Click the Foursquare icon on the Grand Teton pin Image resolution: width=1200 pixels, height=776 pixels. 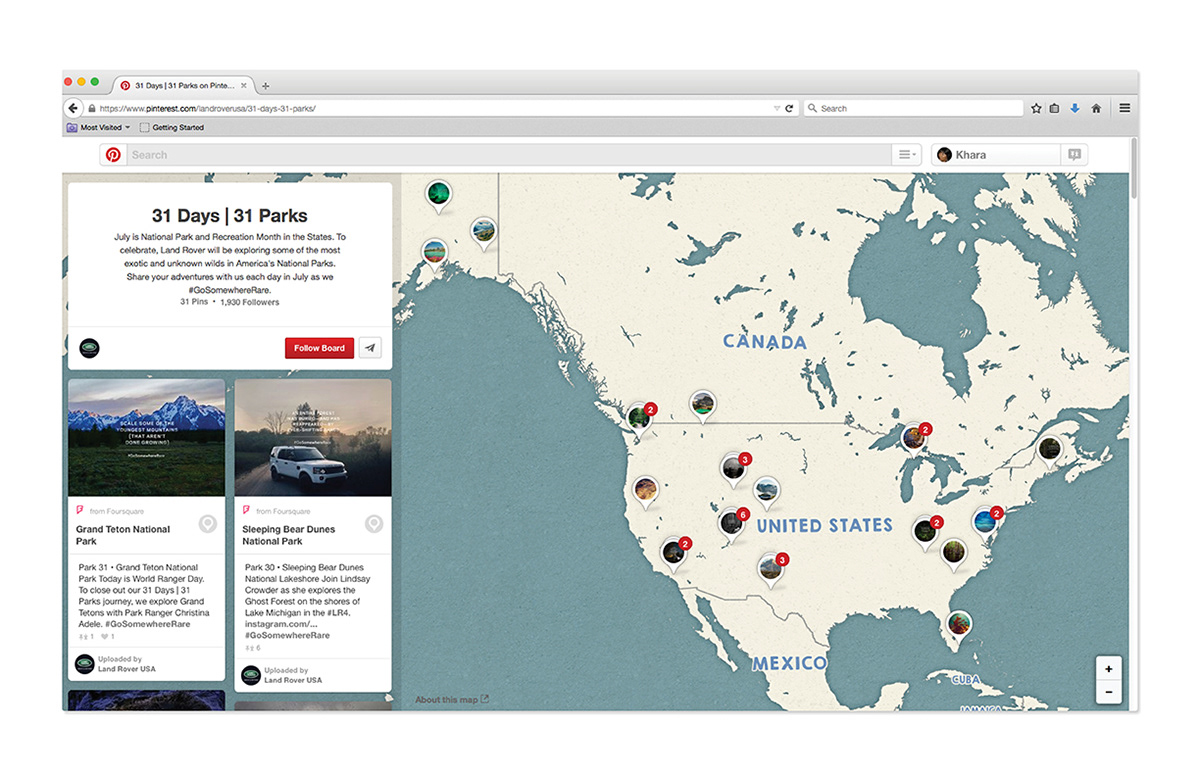(81, 511)
